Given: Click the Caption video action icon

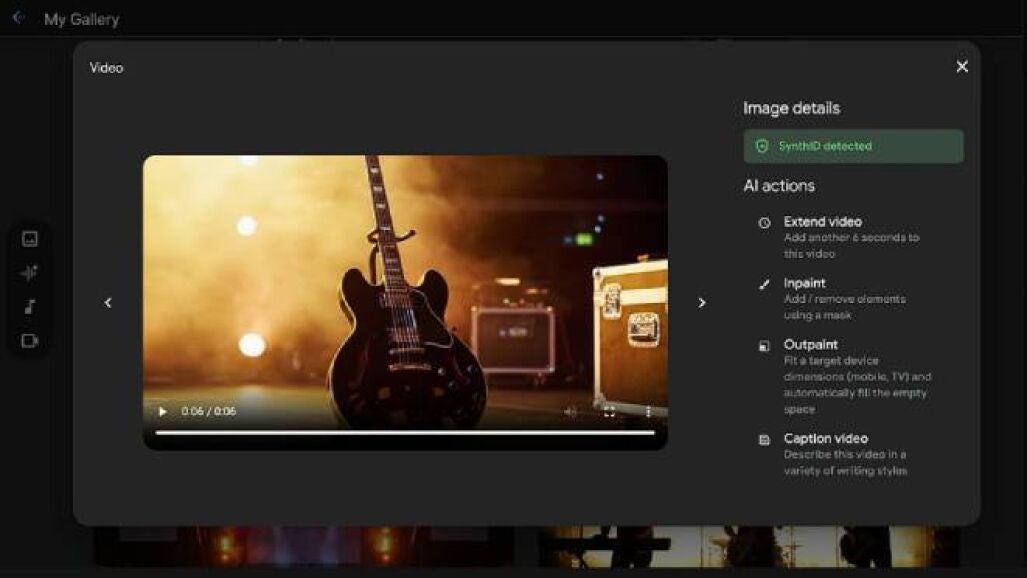Looking at the screenshot, I should pyautogui.click(x=764, y=440).
